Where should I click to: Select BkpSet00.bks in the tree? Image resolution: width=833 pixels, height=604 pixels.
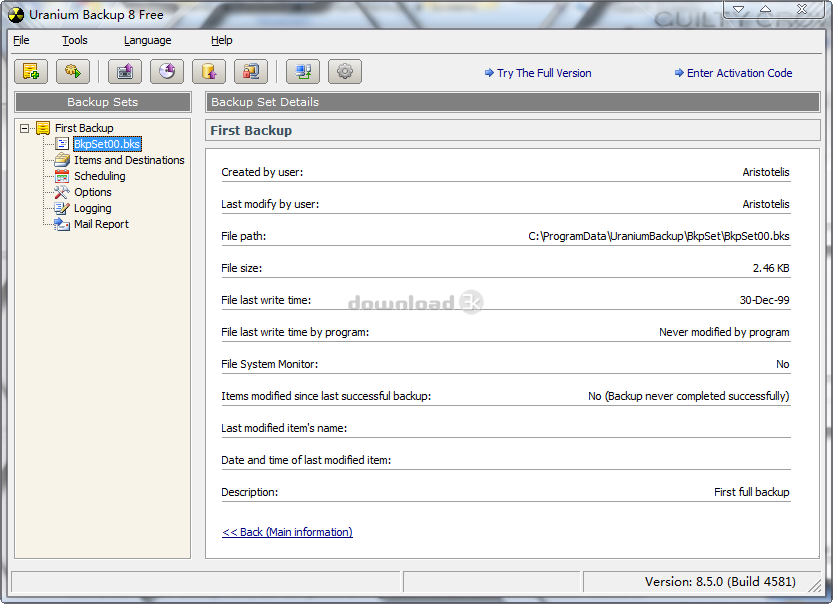click(107, 144)
